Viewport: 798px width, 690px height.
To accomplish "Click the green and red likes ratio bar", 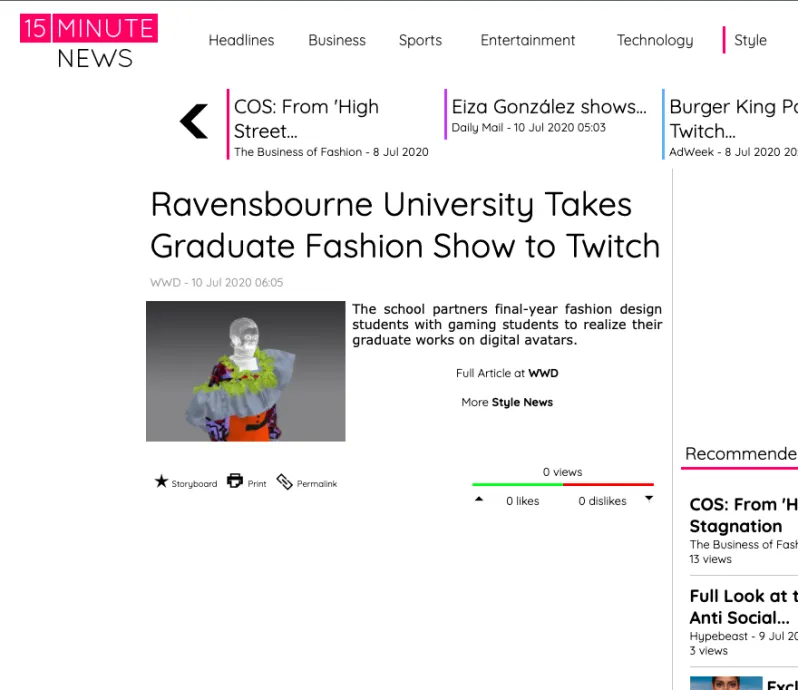I will point(563,485).
